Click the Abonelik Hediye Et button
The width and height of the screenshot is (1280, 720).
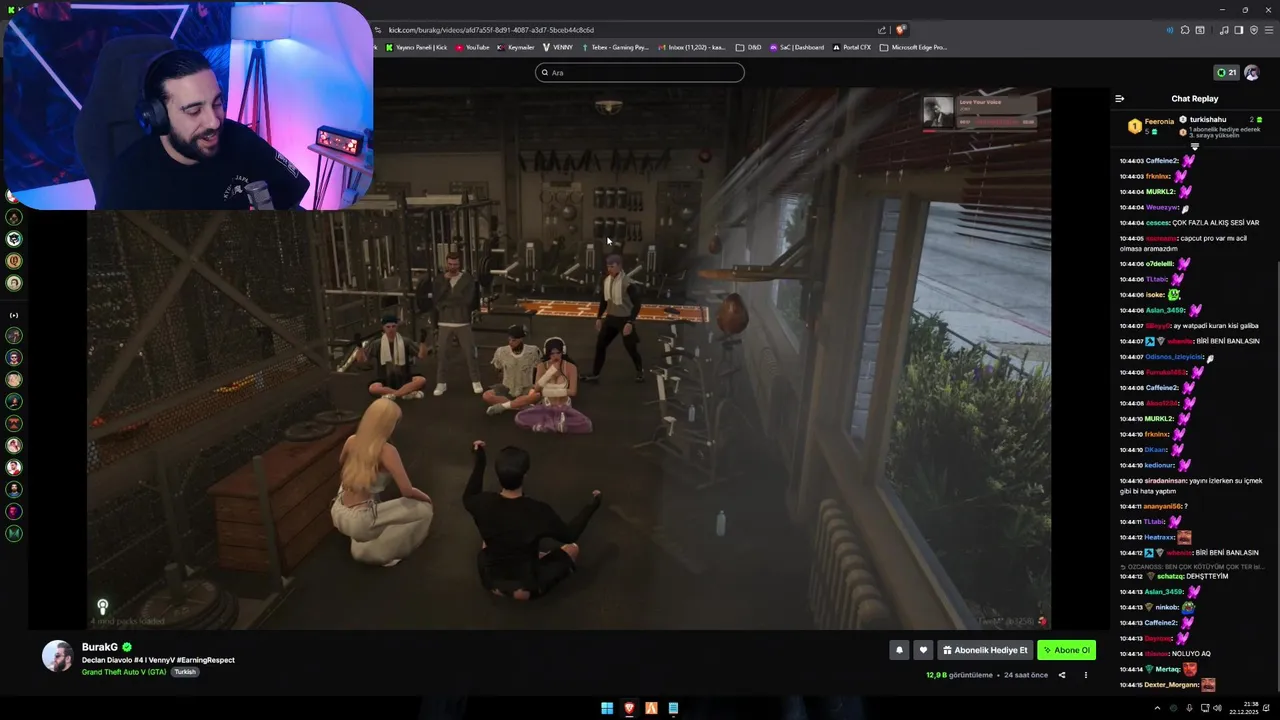[985, 650]
